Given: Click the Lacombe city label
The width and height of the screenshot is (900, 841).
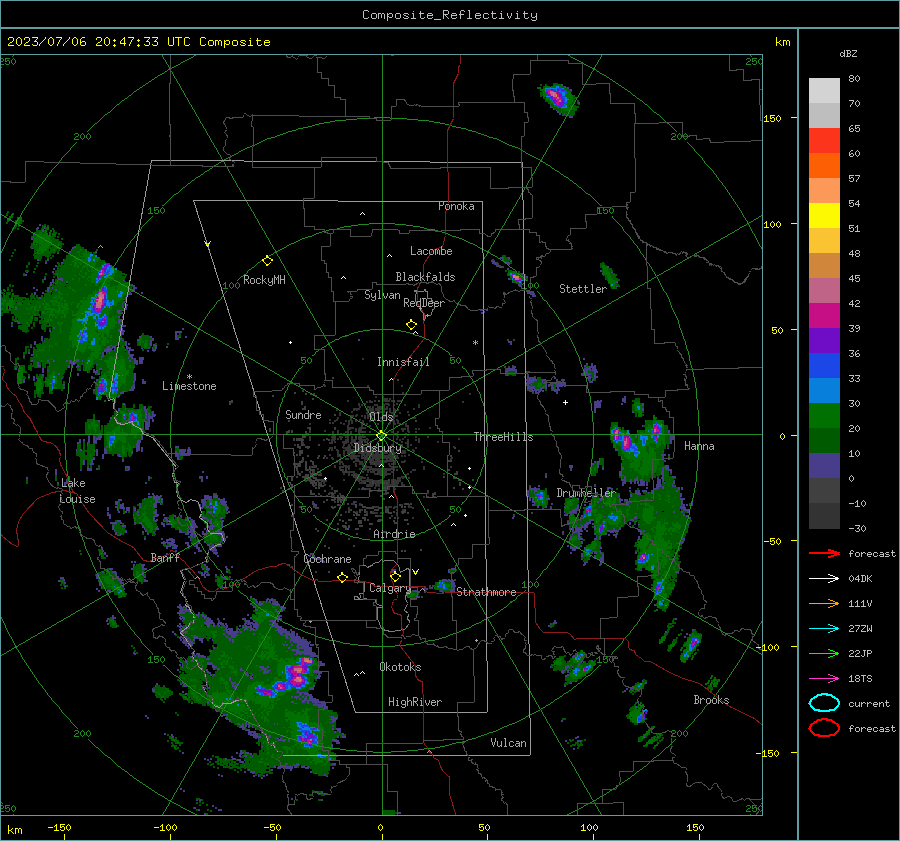Looking at the screenshot, I should (431, 251).
